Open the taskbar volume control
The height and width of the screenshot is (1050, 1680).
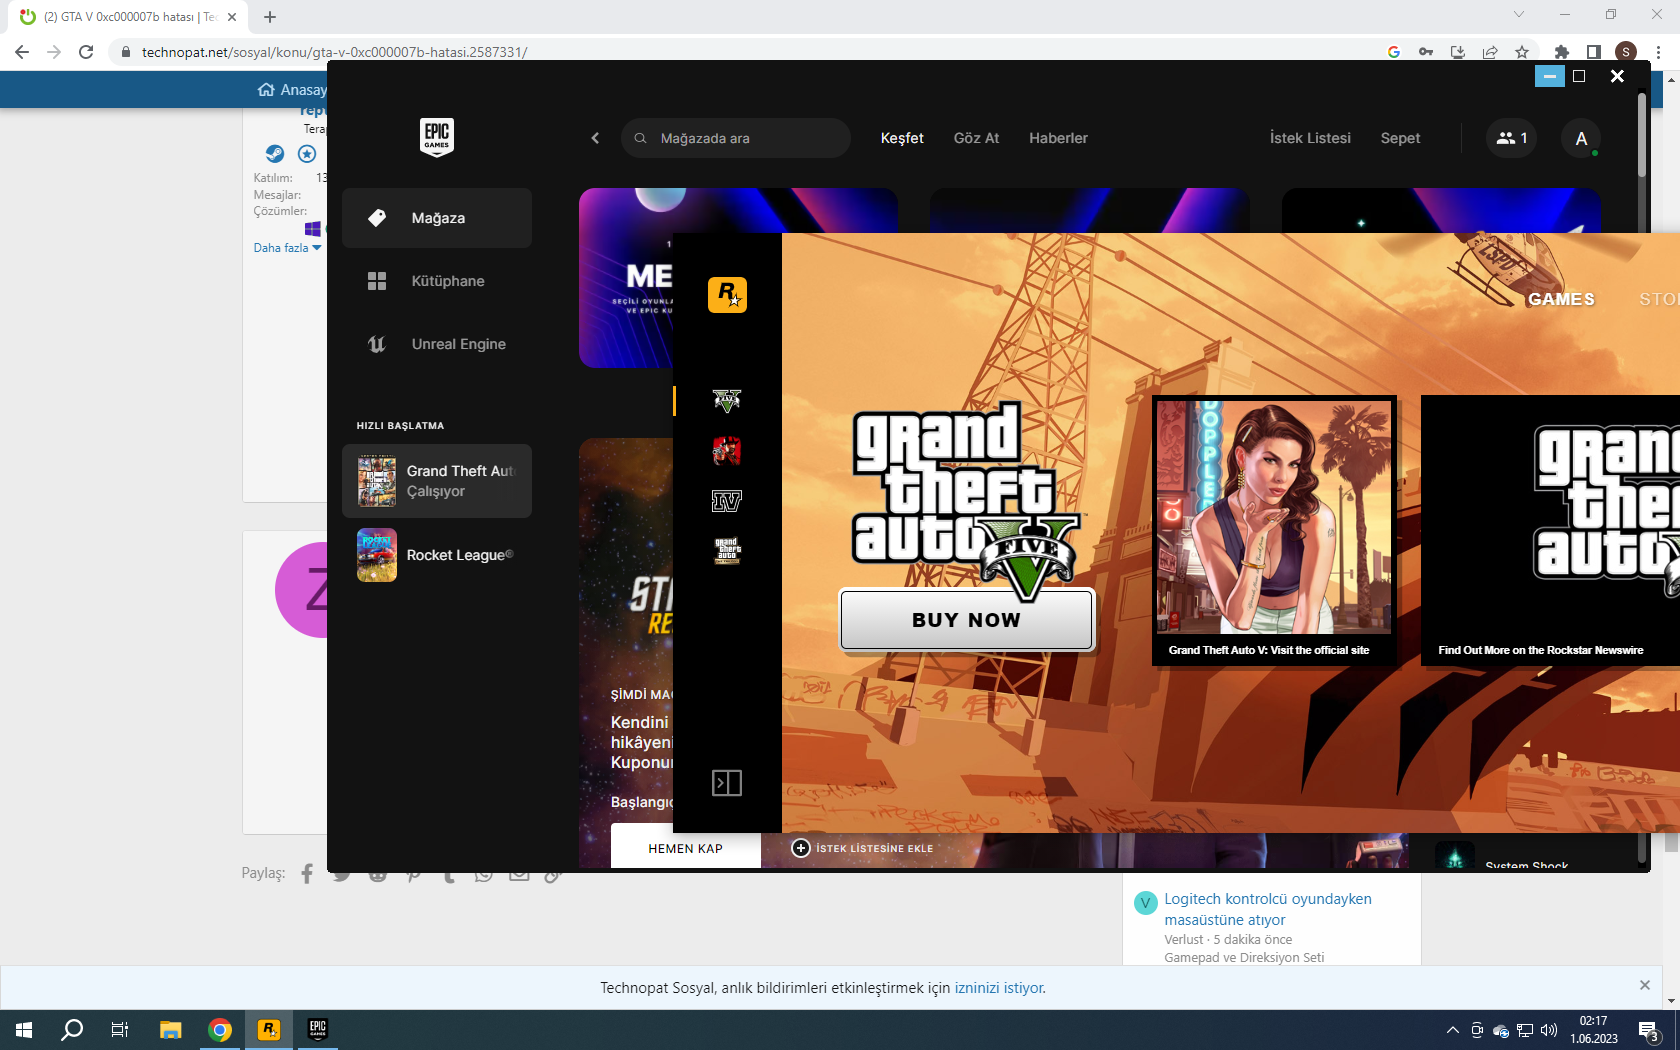click(x=1549, y=1030)
